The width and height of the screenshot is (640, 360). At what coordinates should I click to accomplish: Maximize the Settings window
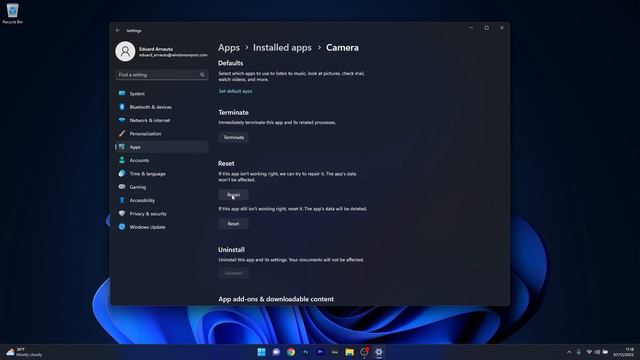[487, 28]
